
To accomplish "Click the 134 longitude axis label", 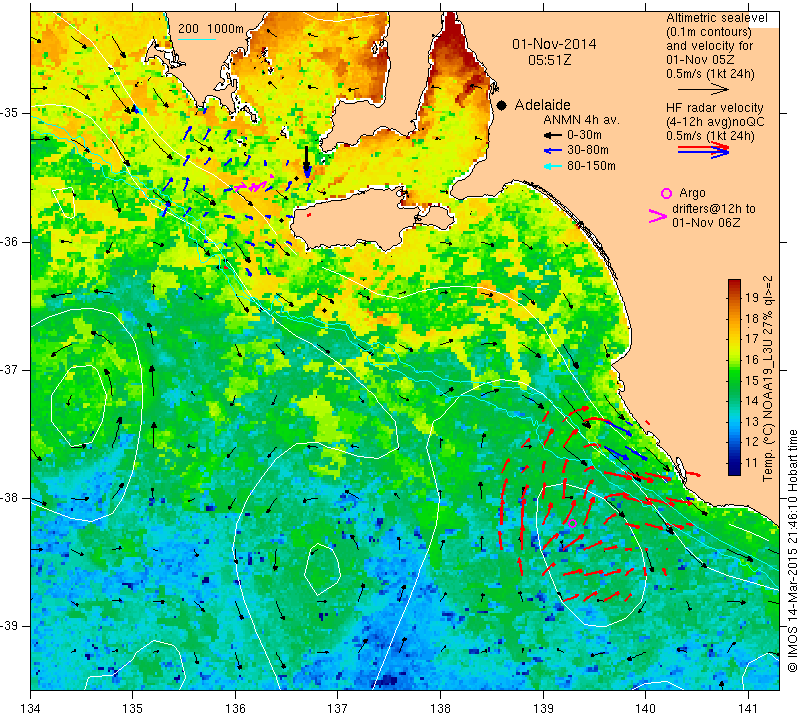I will [31, 709].
